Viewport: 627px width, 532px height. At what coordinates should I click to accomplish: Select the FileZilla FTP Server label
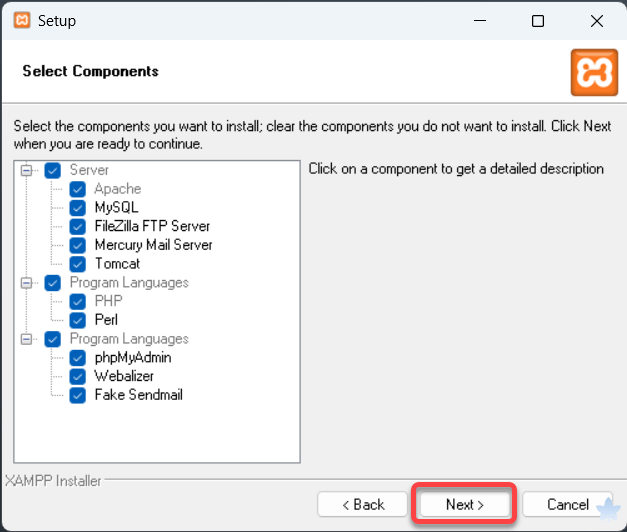pos(152,226)
